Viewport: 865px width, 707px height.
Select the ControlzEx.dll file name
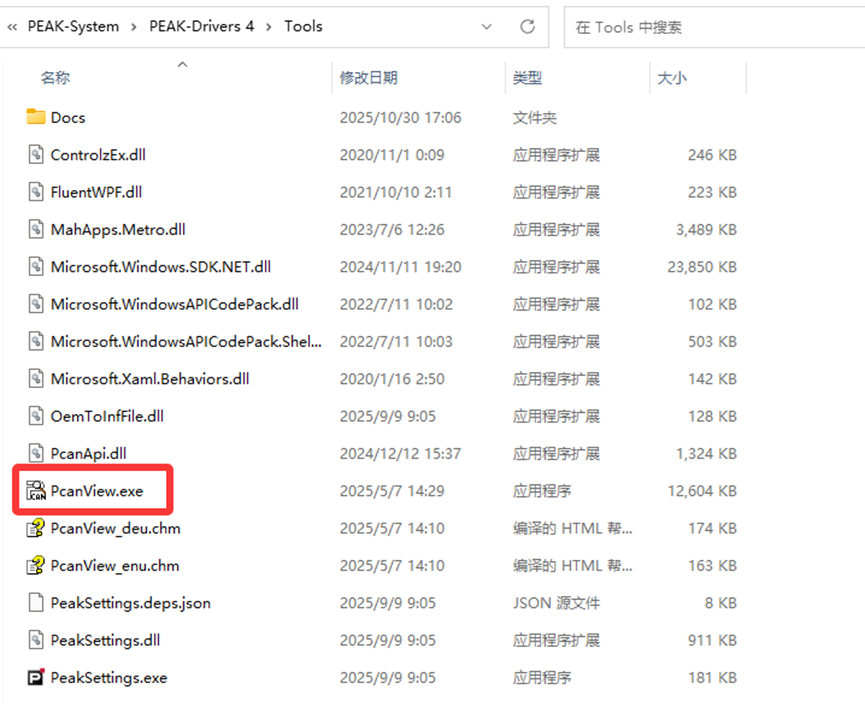click(x=98, y=155)
